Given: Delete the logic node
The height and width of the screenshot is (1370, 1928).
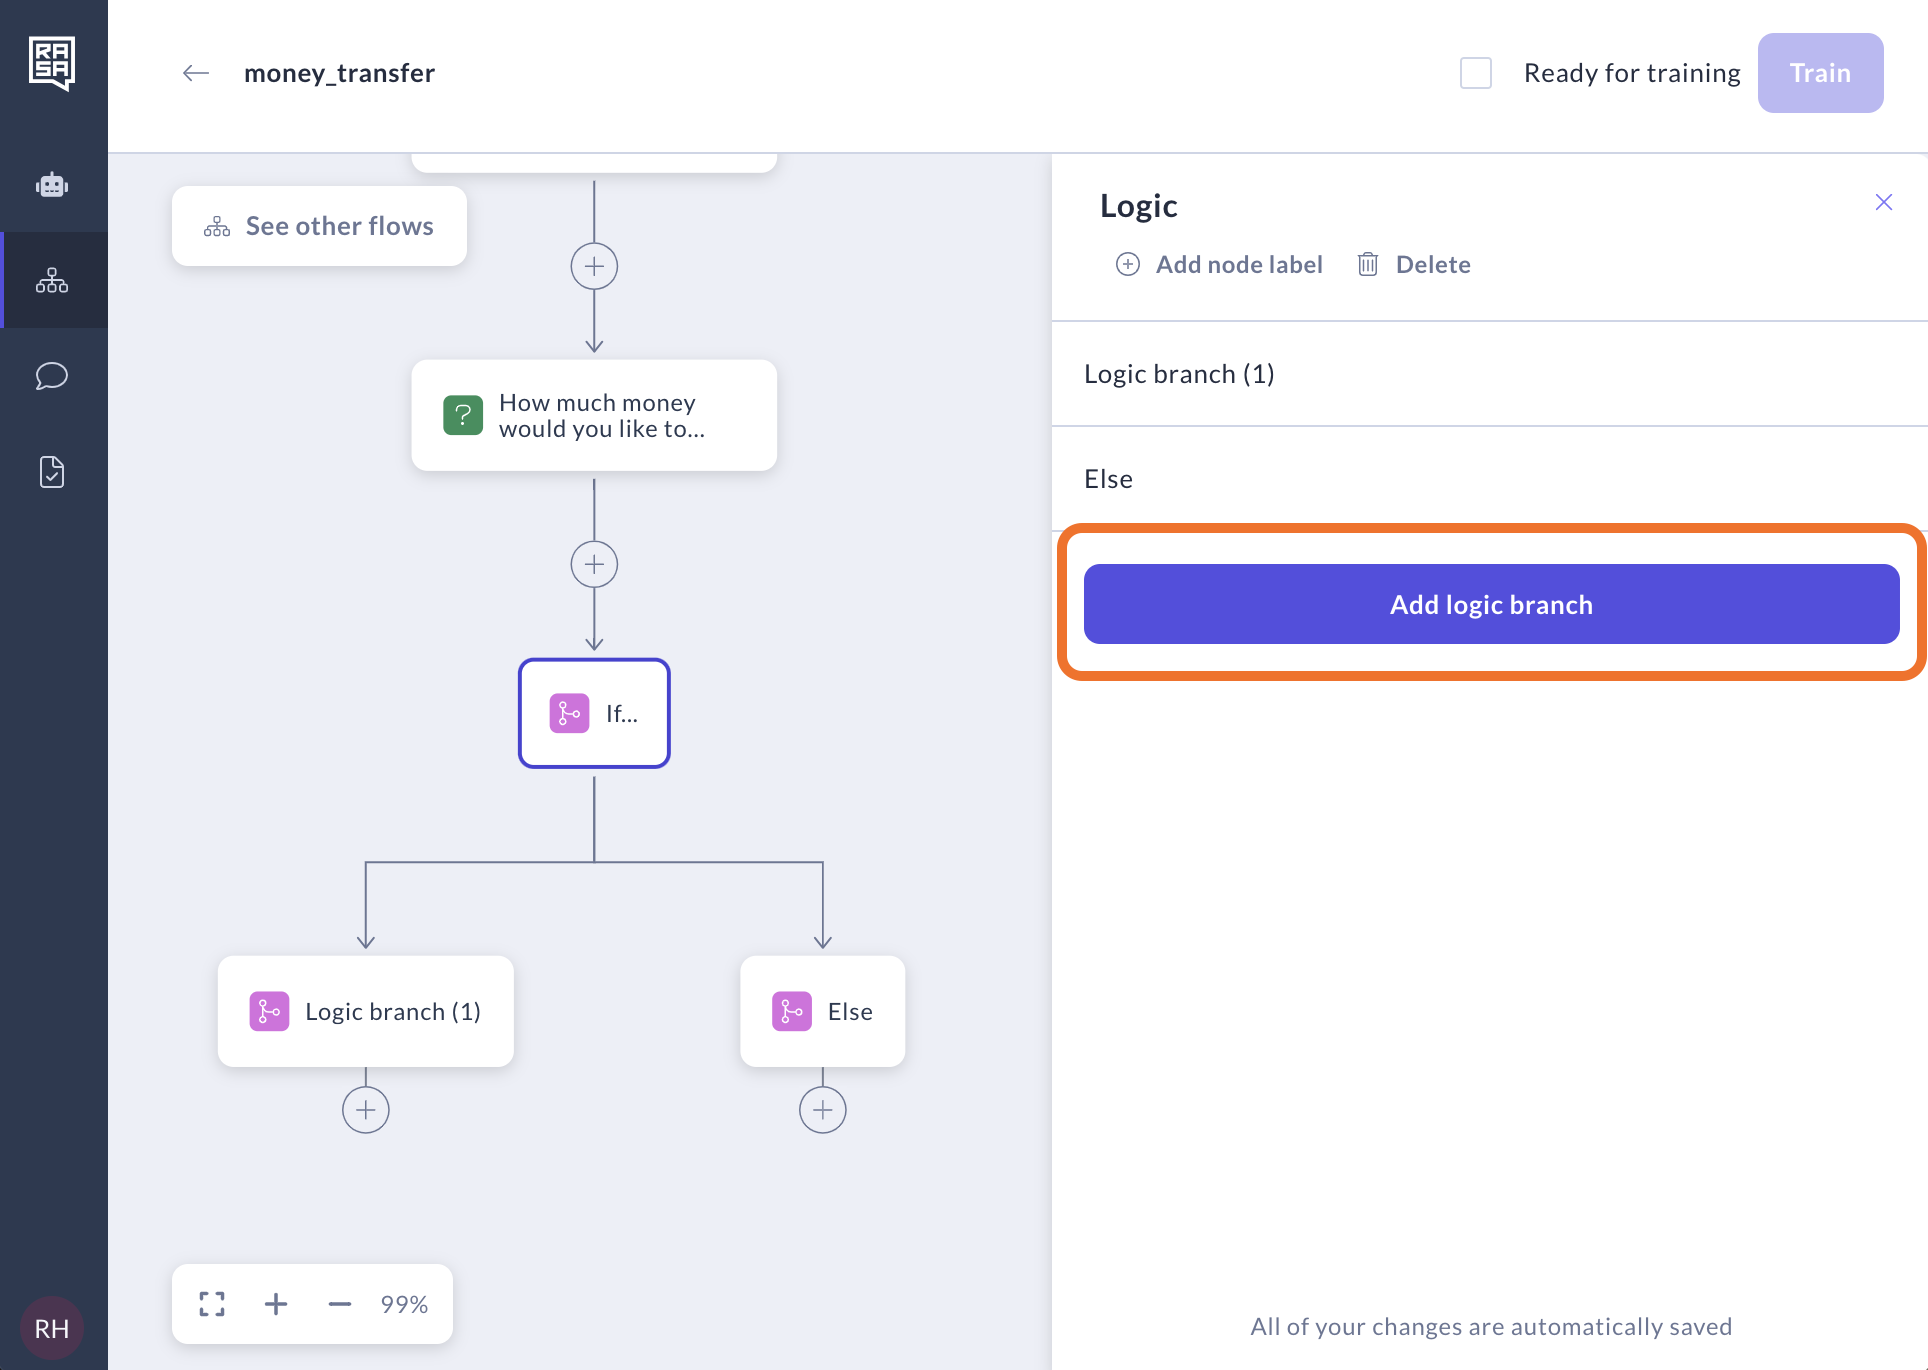Looking at the screenshot, I should pyautogui.click(x=1415, y=264).
